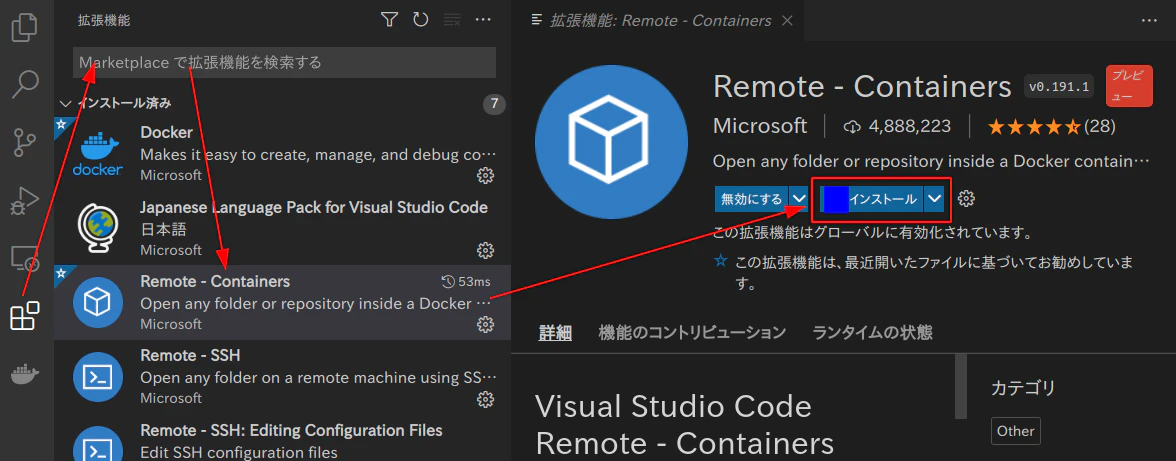Open manage gear for Japanese Language Pack
The width and height of the screenshot is (1176, 461).
(x=485, y=250)
